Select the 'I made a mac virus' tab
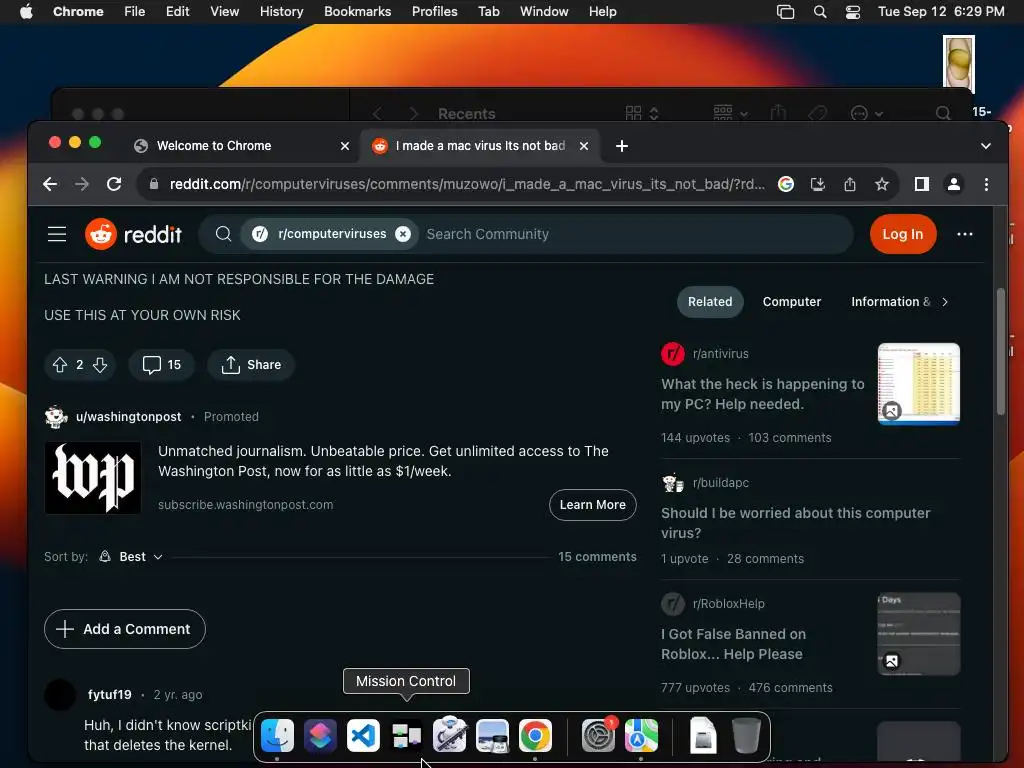 (479, 146)
